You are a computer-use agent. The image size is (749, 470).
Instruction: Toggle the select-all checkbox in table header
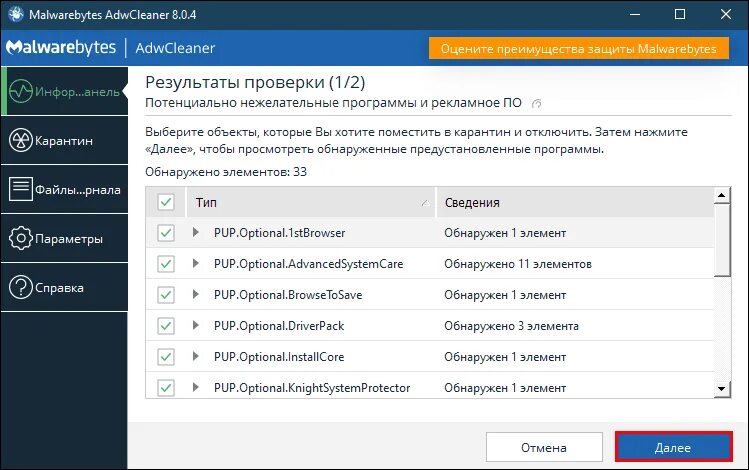coord(166,202)
